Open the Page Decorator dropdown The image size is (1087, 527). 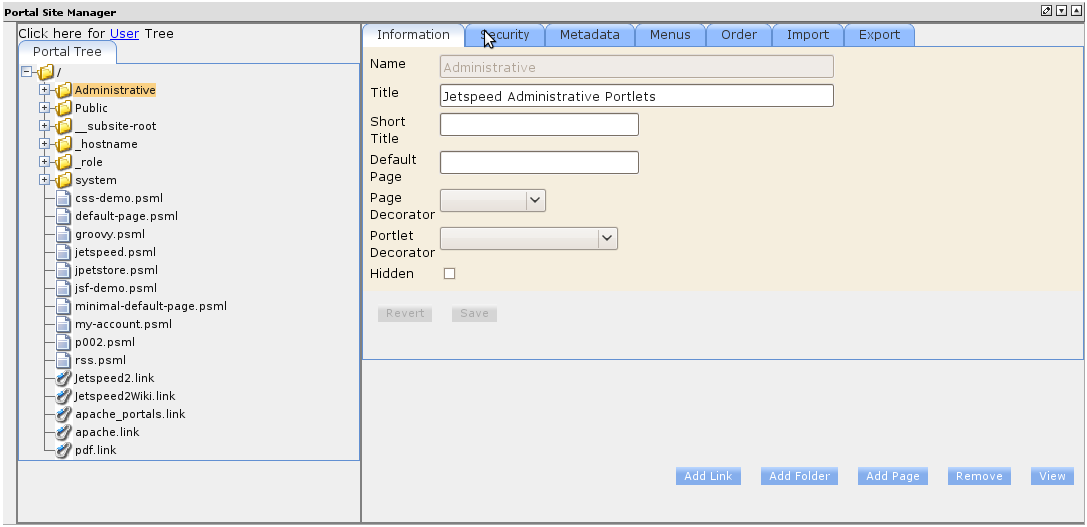click(535, 200)
